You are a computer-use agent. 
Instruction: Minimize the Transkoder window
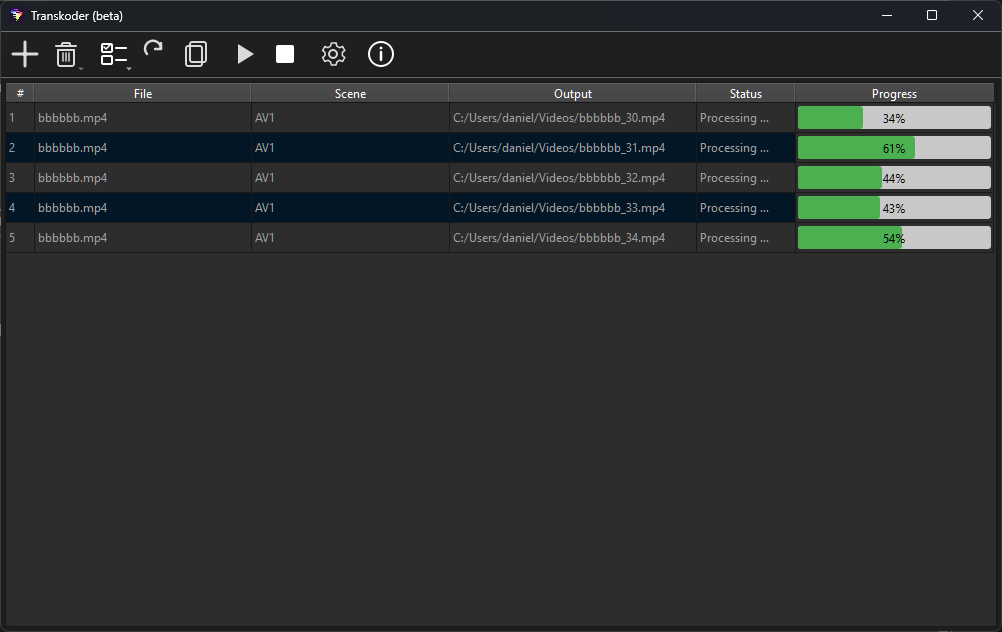886,15
